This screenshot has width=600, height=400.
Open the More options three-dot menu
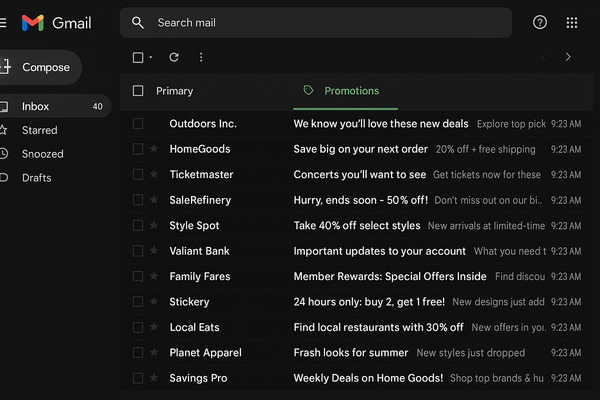tap(201, 58)
